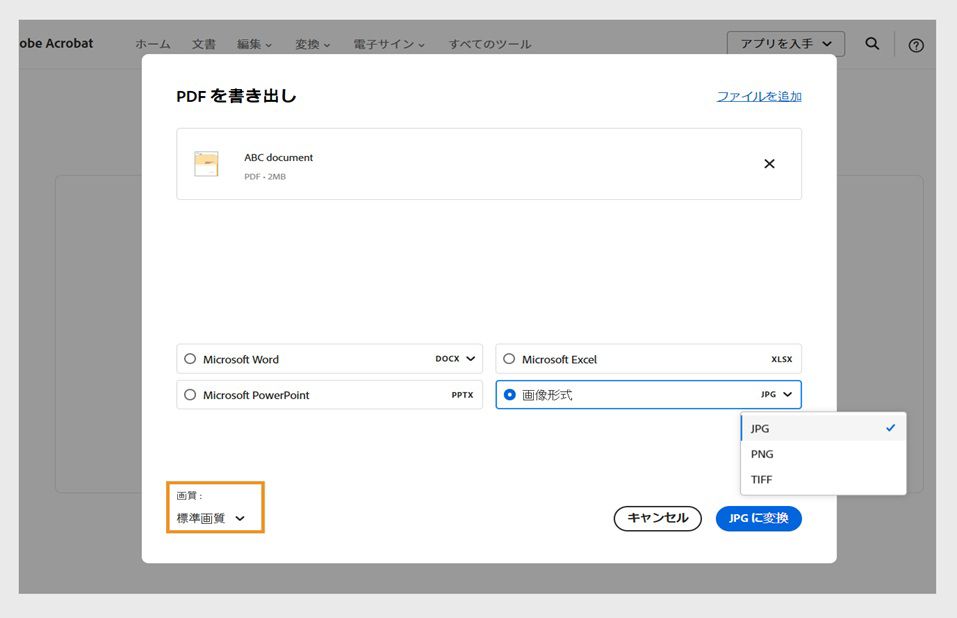Viewport: 957px width, 618px height.
Task: Select the Microsoft Excel radio button
Action: [x=509, y=359]
